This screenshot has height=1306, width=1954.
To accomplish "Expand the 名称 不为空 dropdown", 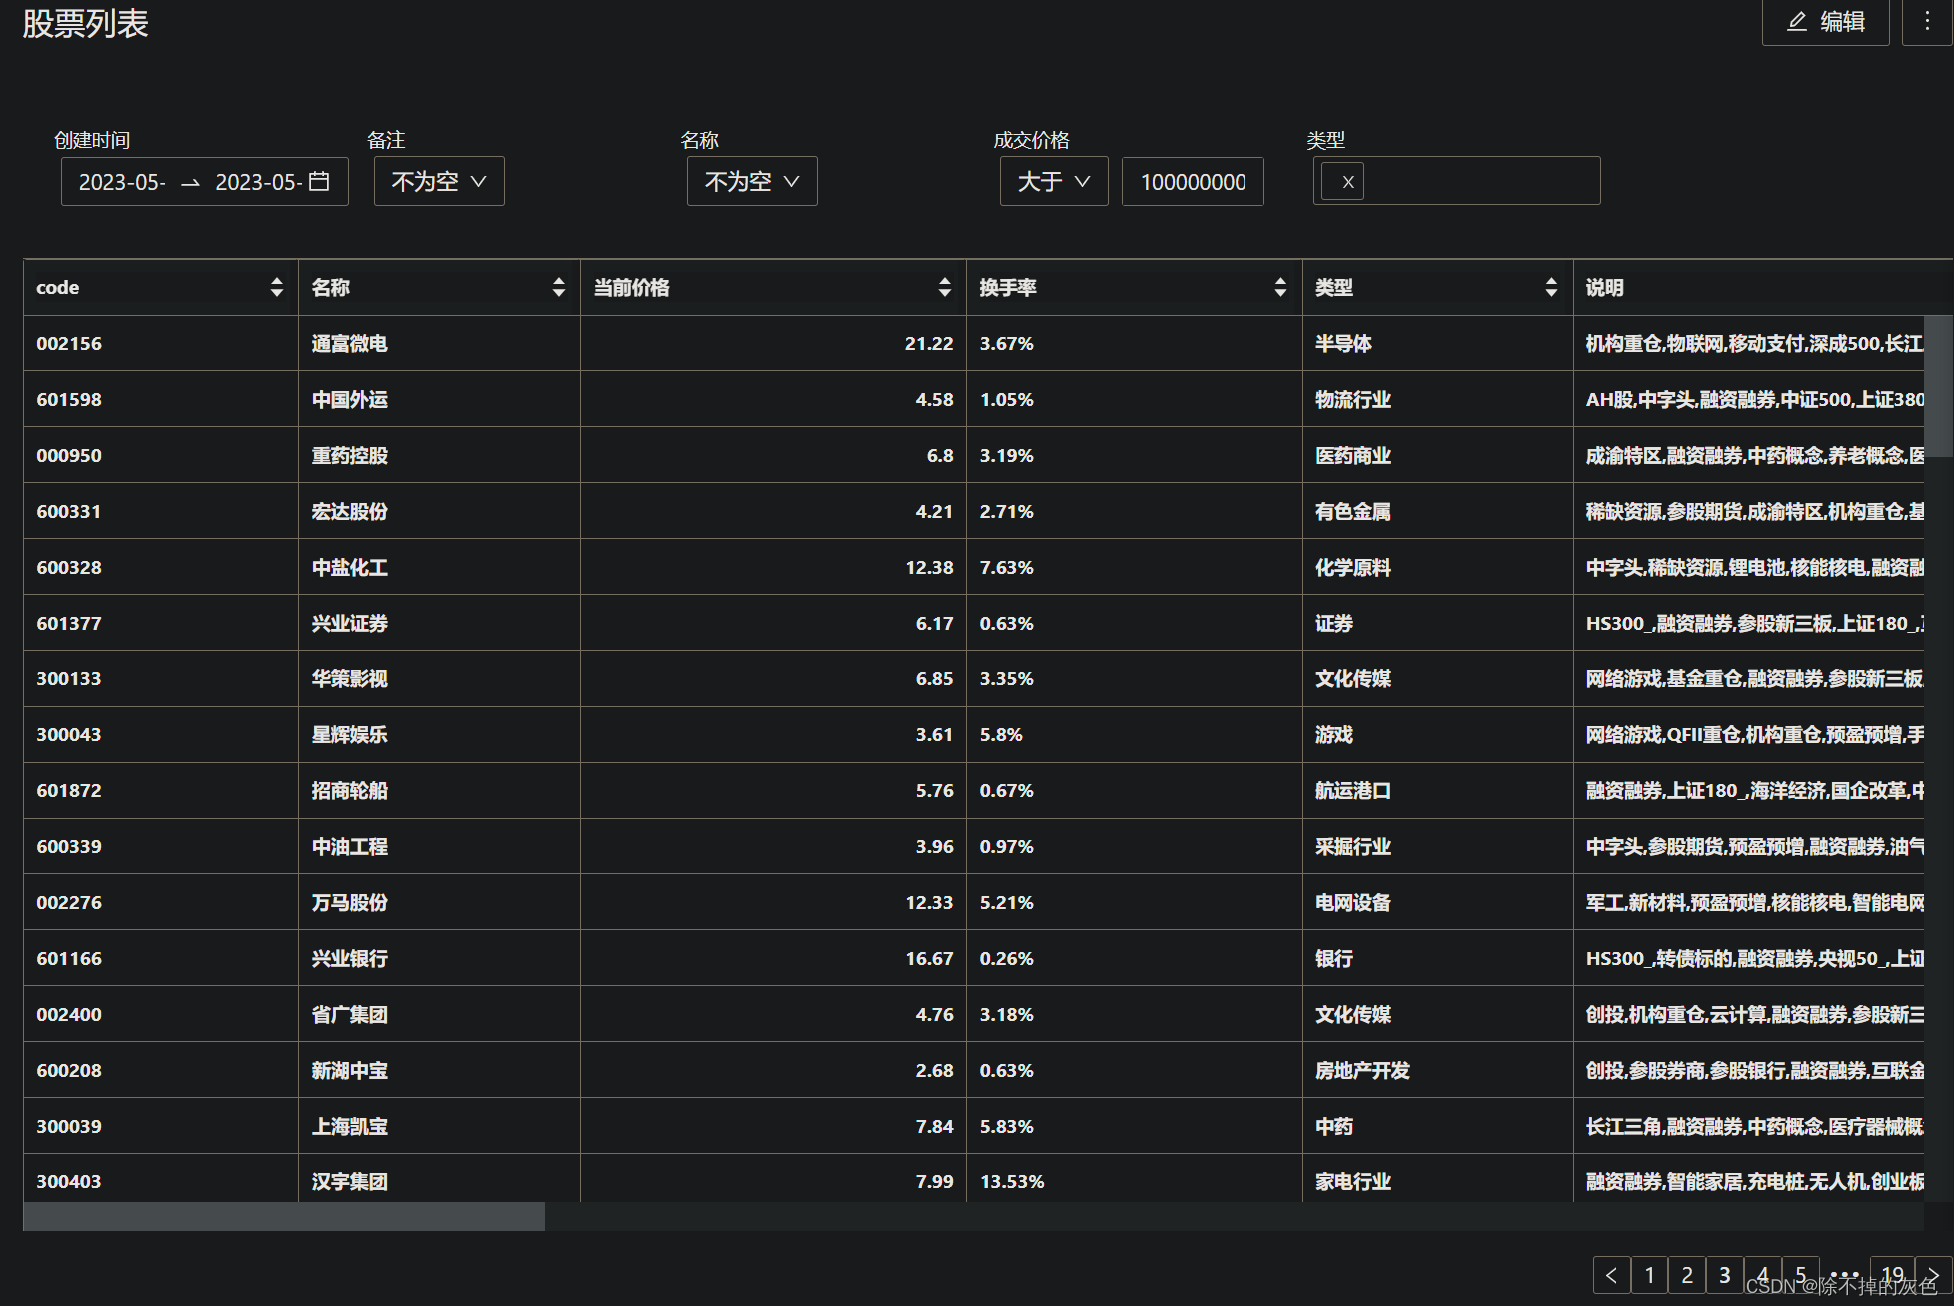I will (752, 181).
